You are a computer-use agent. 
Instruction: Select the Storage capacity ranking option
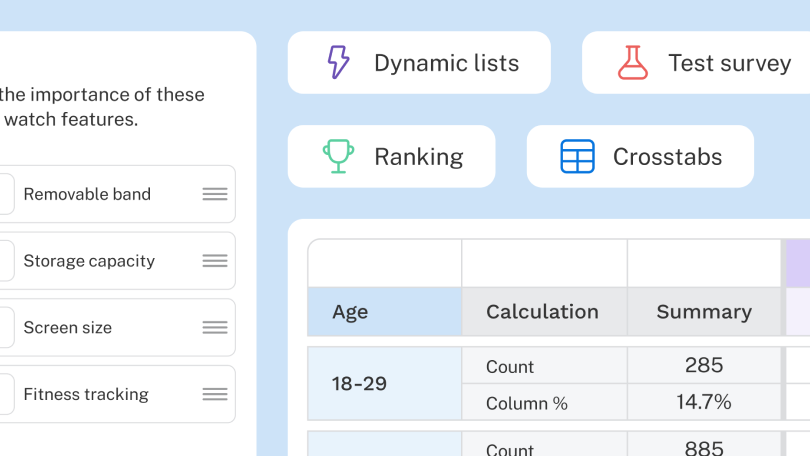(118, 261)
